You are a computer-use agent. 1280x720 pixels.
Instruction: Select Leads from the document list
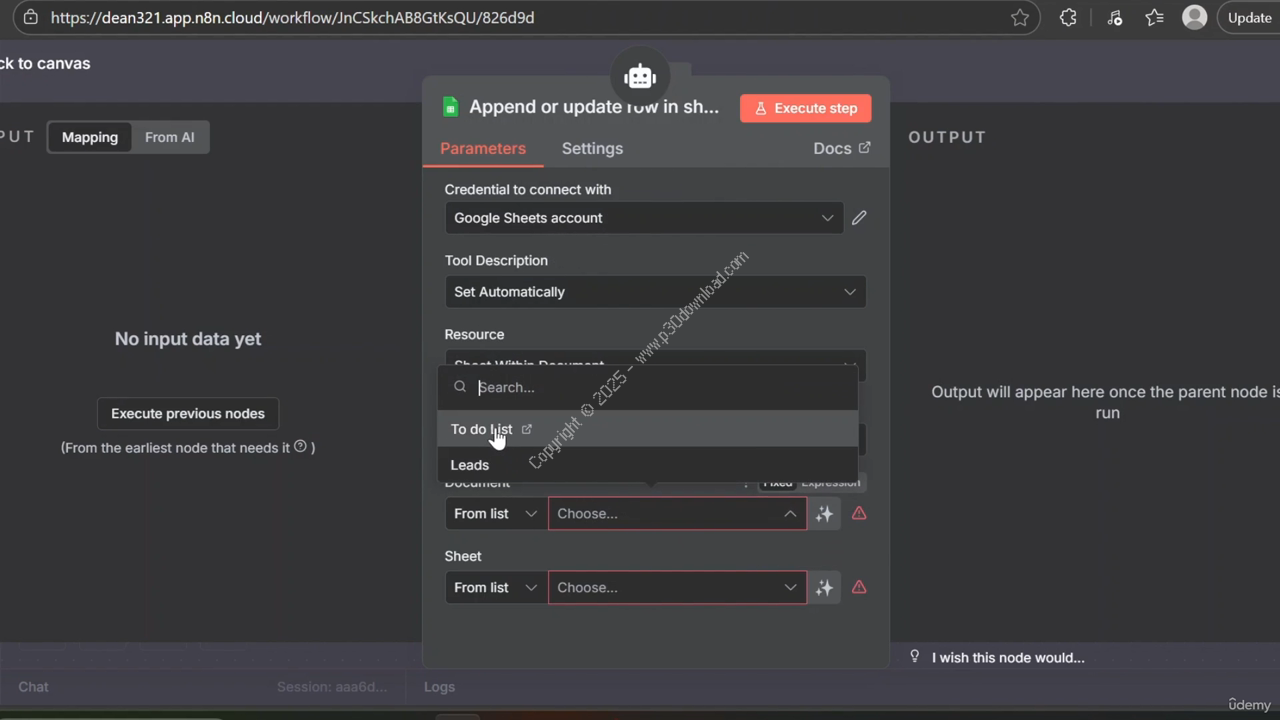pyautogui.click(x=470, y=465)
